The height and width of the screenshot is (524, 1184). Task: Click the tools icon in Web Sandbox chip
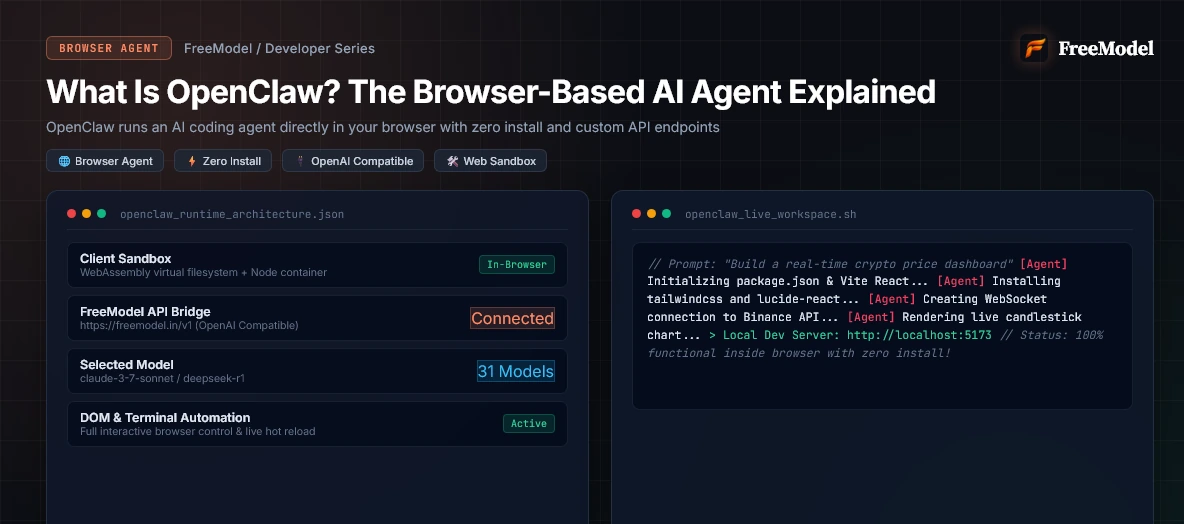pyautogui.click(x=452, y=161)
